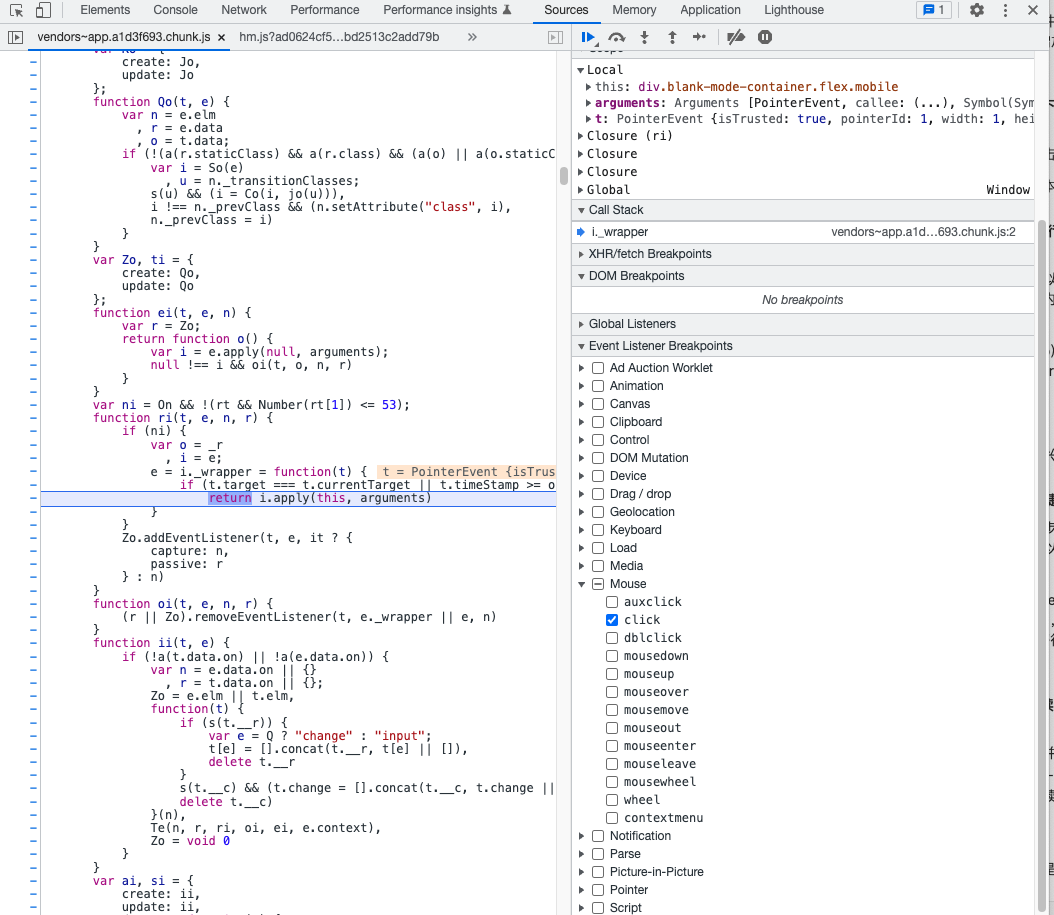The height and width of the screenshot is (915, 1054).
Task: Collapse the Local scope section
Action: pyautogui.click(x=581, y=70)
